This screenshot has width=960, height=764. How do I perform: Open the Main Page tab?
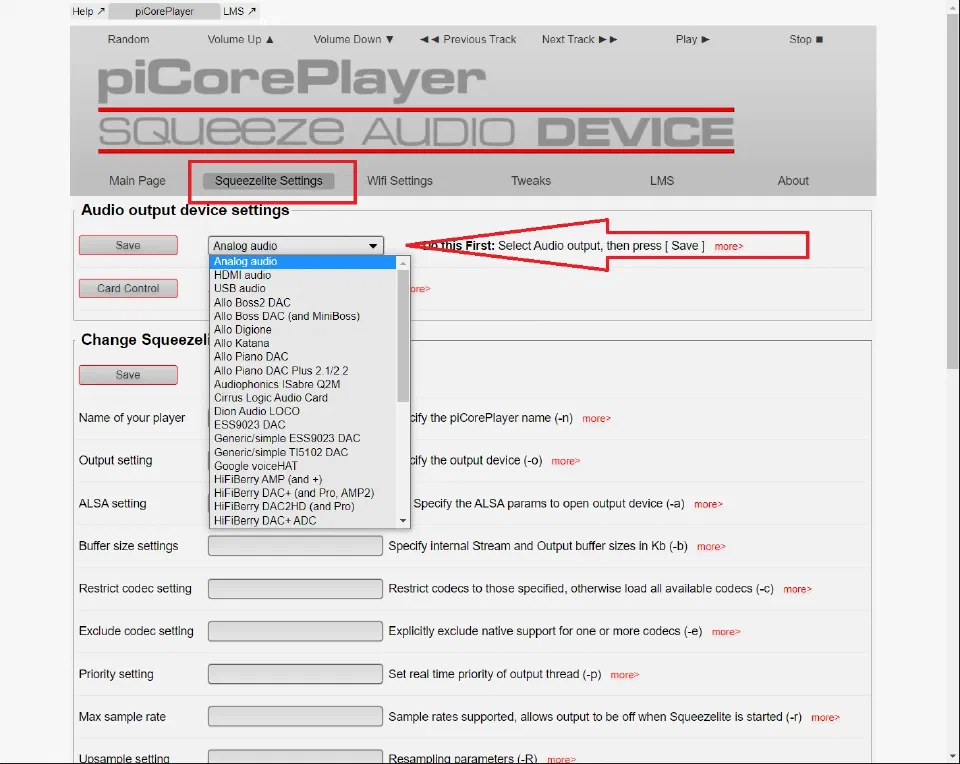[x=137, y=181]
